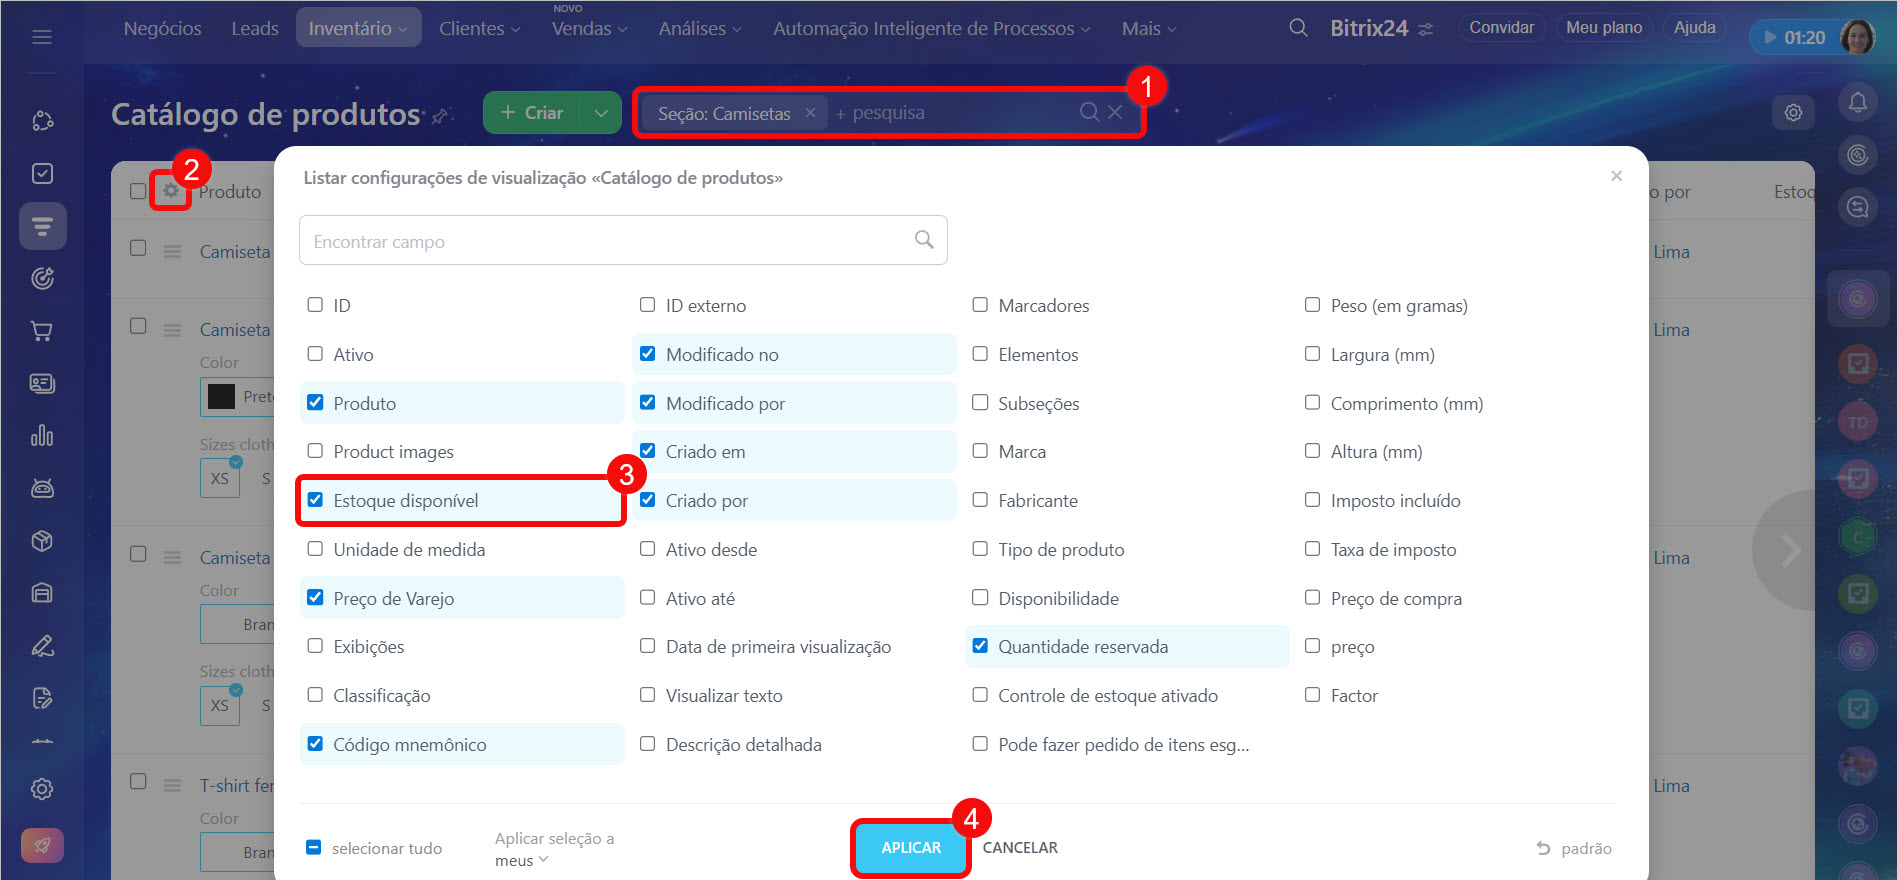Expand the Mais menu in the top bar
Screen dimensions: 1897x880
(x=1148, y=28)
